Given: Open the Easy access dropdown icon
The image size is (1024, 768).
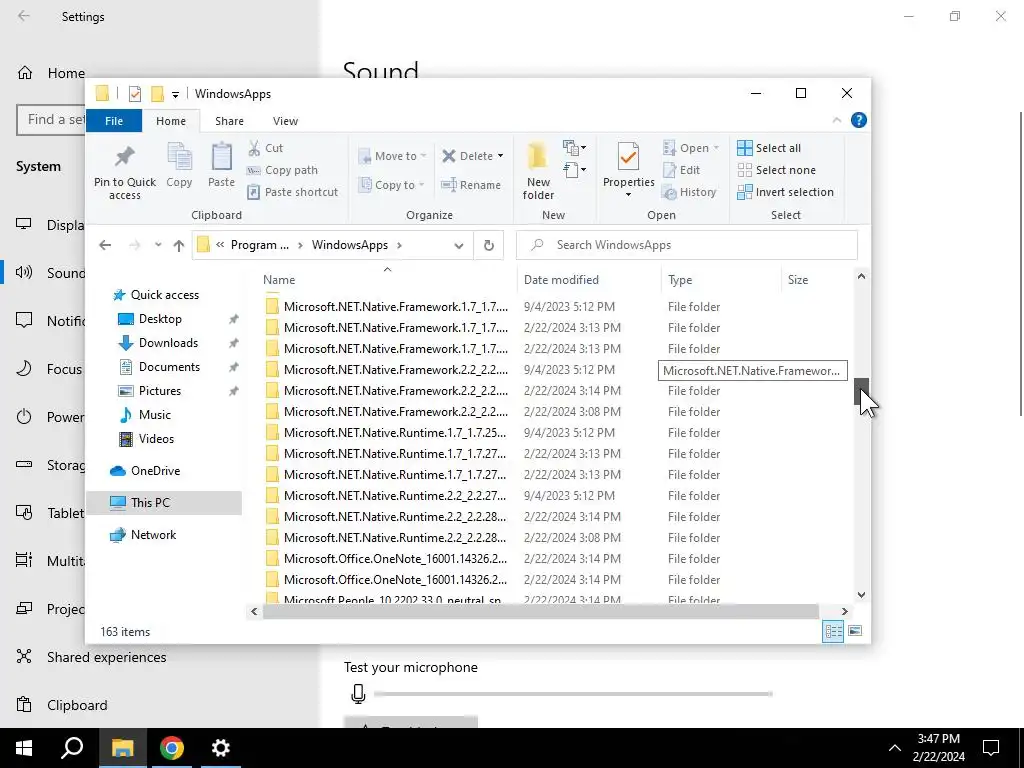Looking at the screenshot, I should pyautogui.click(x=574, y=170).
